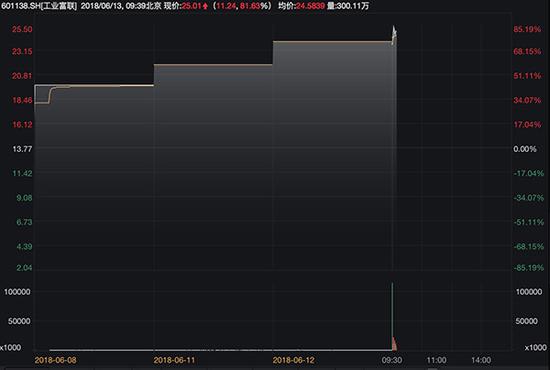Viewport: 550px width, 370px height.
Task: Click the average price value 24.5839
Action: [x=310, y=6]
